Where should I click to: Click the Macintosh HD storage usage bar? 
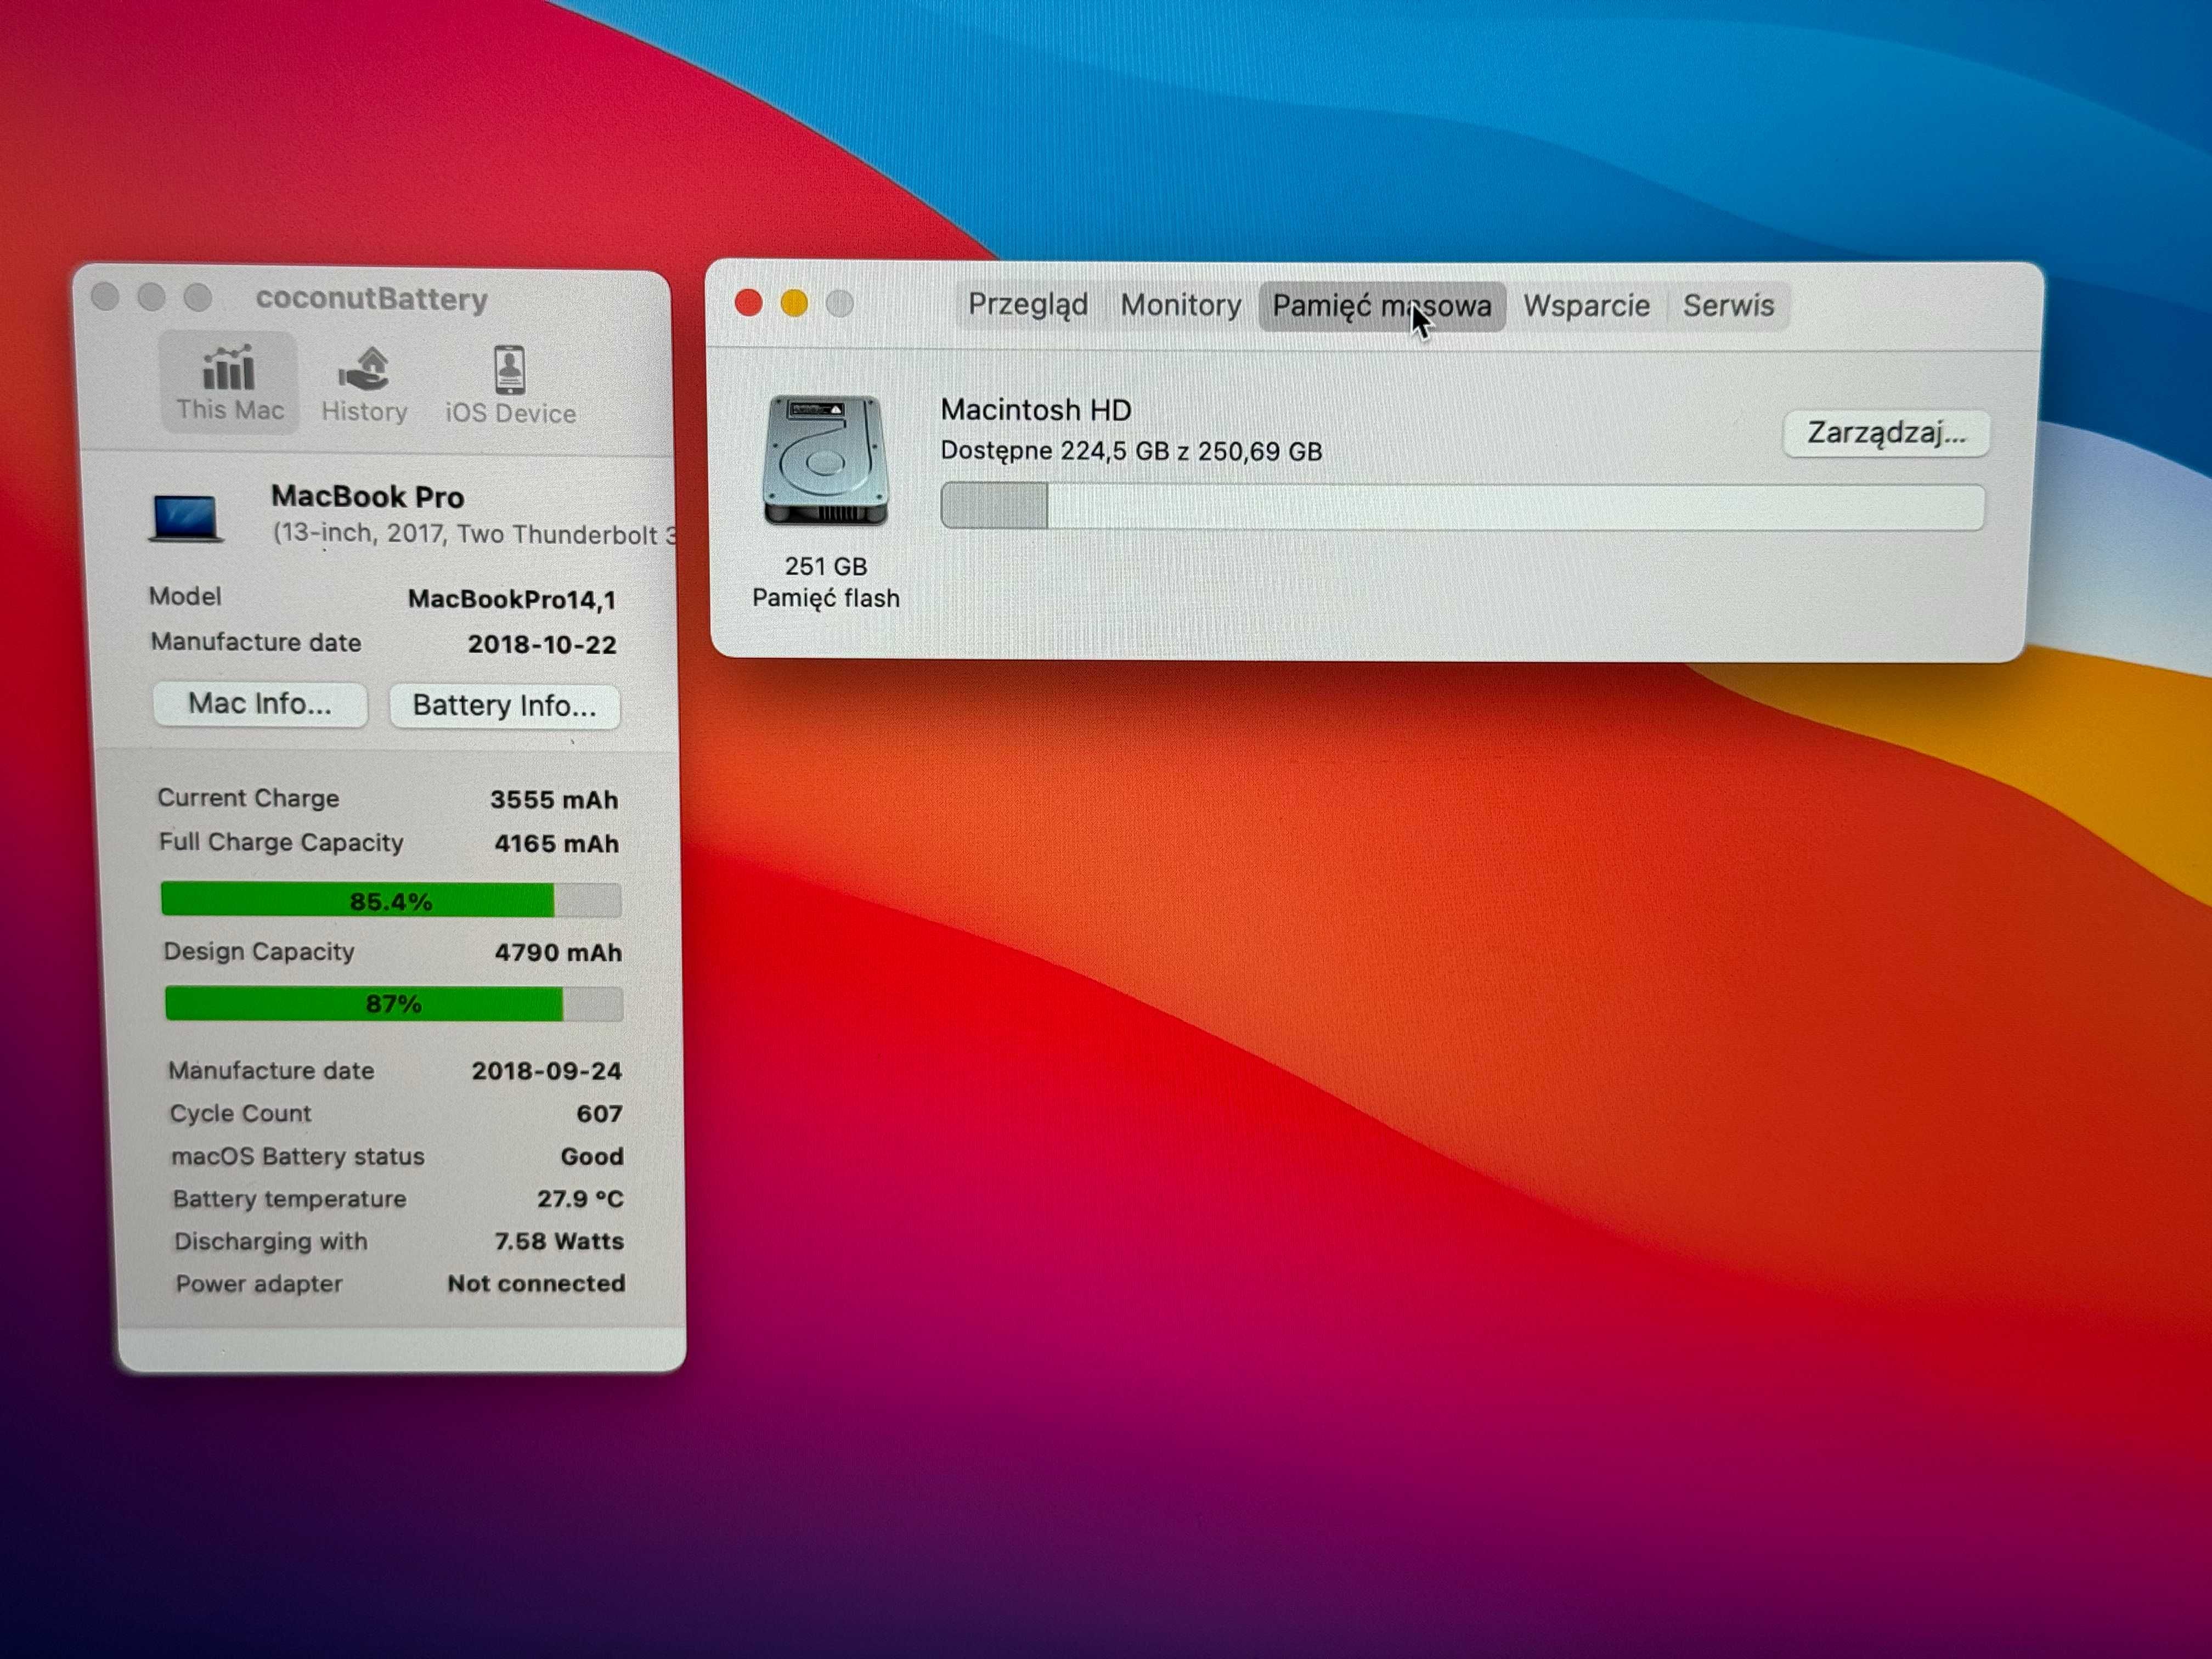[x=1462, y=507]
